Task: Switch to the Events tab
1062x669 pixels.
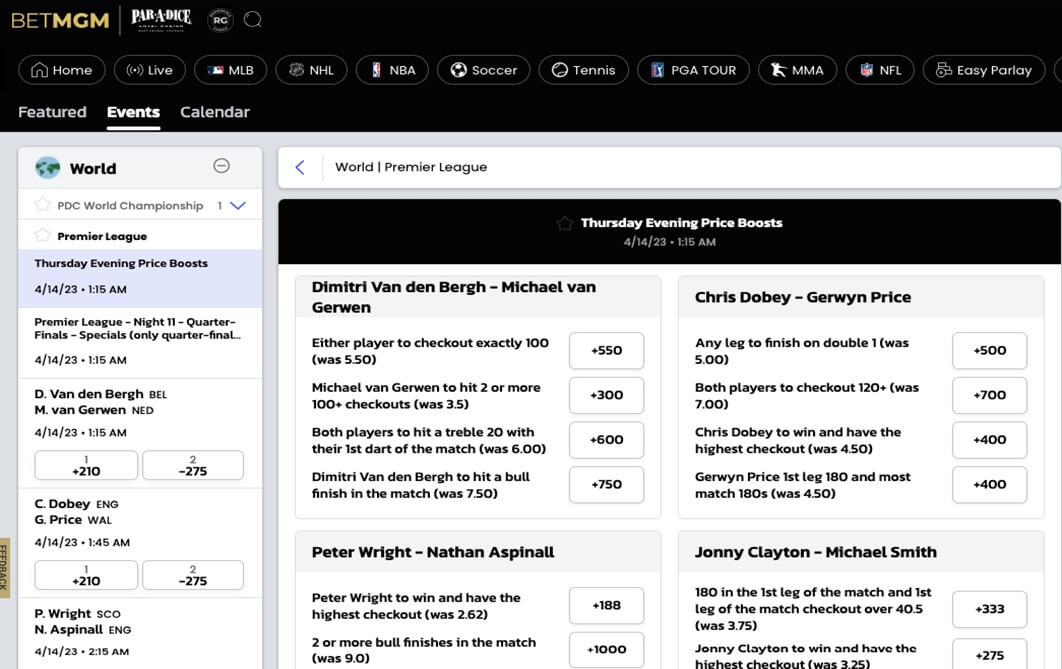Action: [x=133, y=112]
